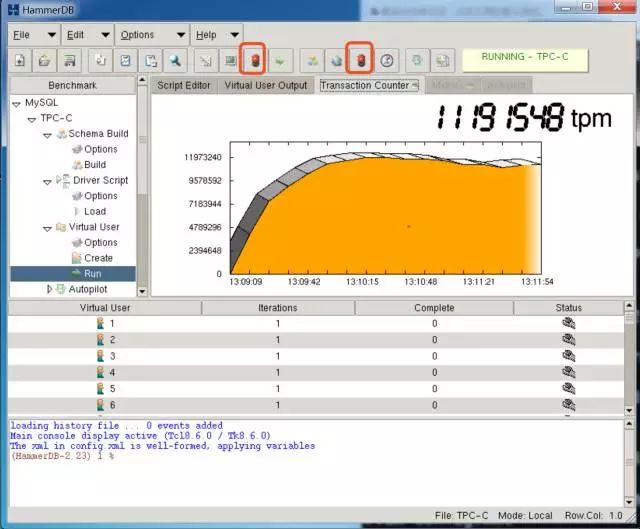Click the Create Virtual Users monitor icon
This screenshot has width=640, height=529.
(230, 61)
